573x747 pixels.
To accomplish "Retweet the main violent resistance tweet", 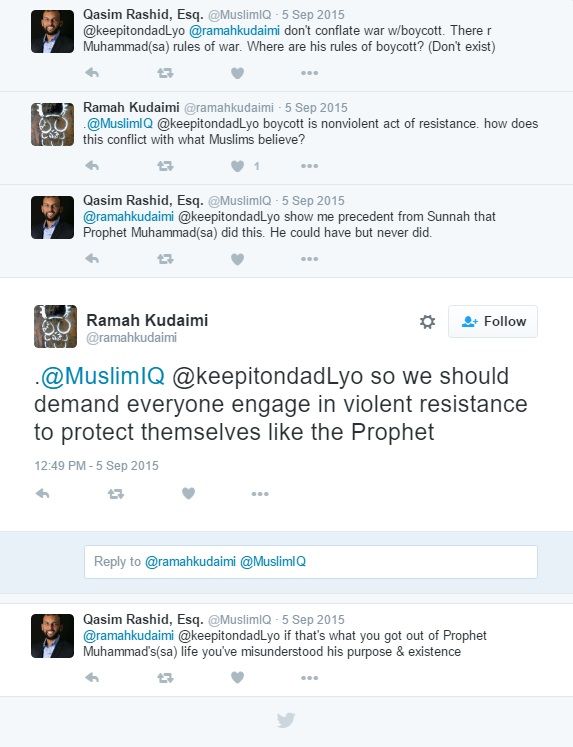I will (x=116, y=494).
